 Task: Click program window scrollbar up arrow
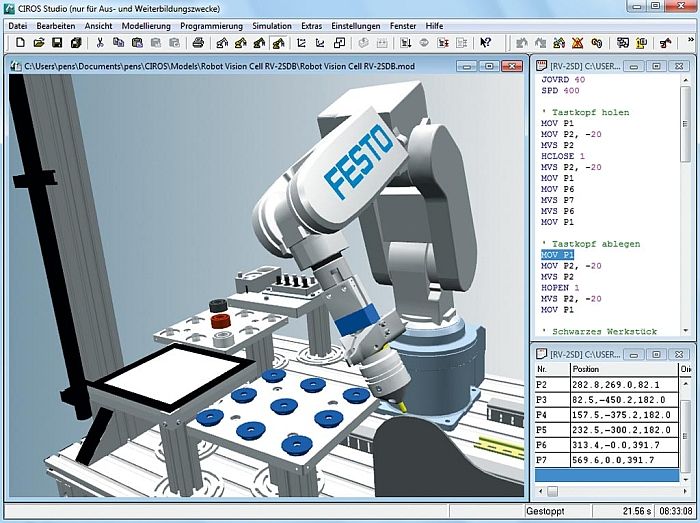click(686, 80)
